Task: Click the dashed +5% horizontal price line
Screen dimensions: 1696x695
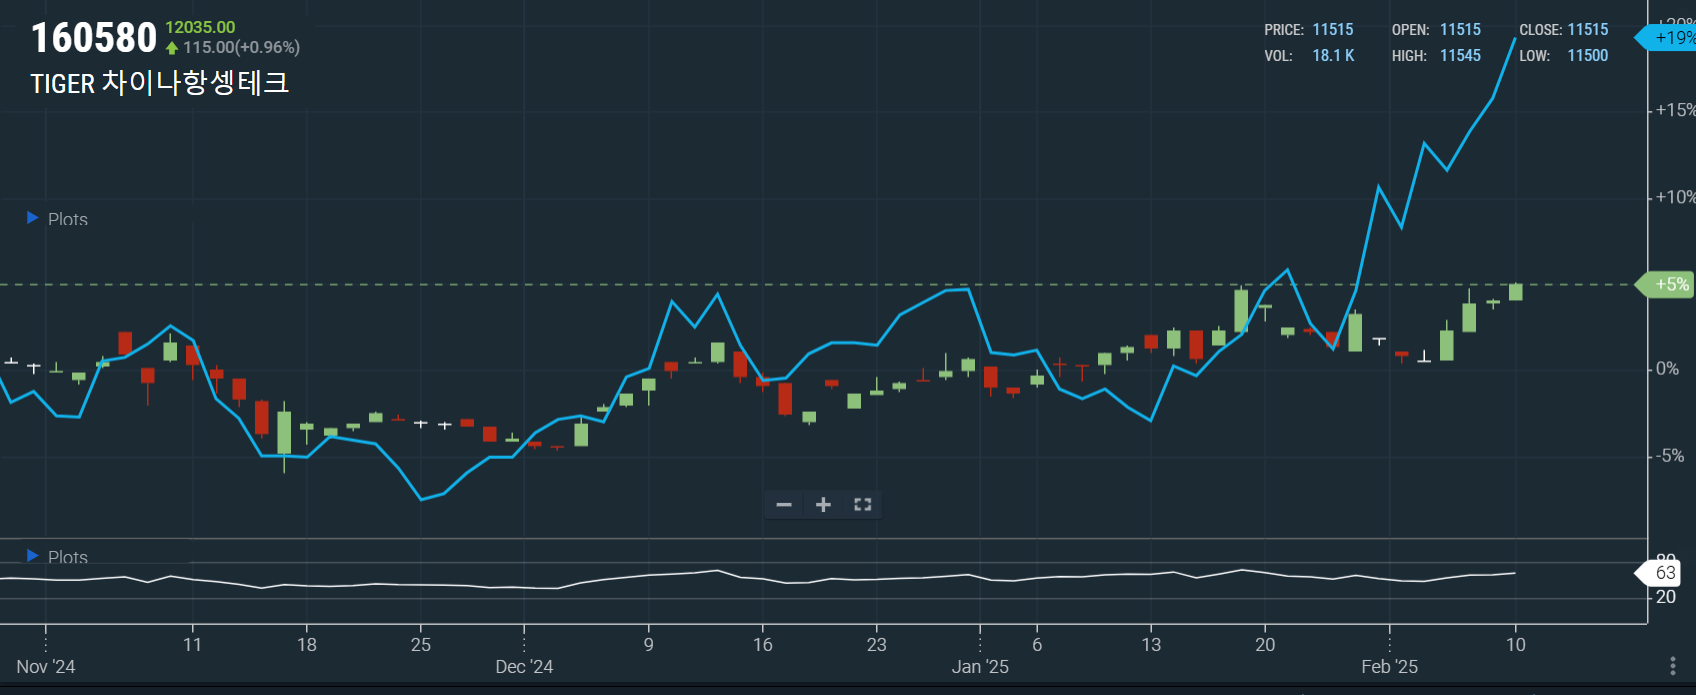Action: click(800, 285)
